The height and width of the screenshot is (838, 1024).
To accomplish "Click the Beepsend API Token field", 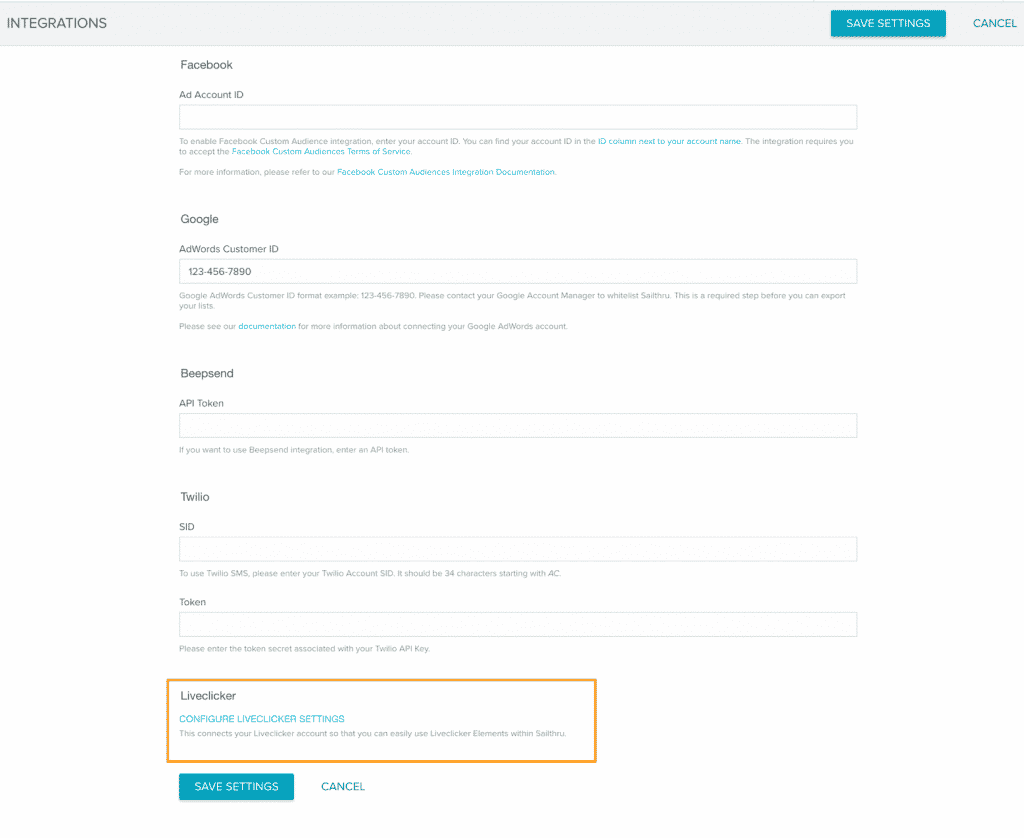I will click(517, 425).
